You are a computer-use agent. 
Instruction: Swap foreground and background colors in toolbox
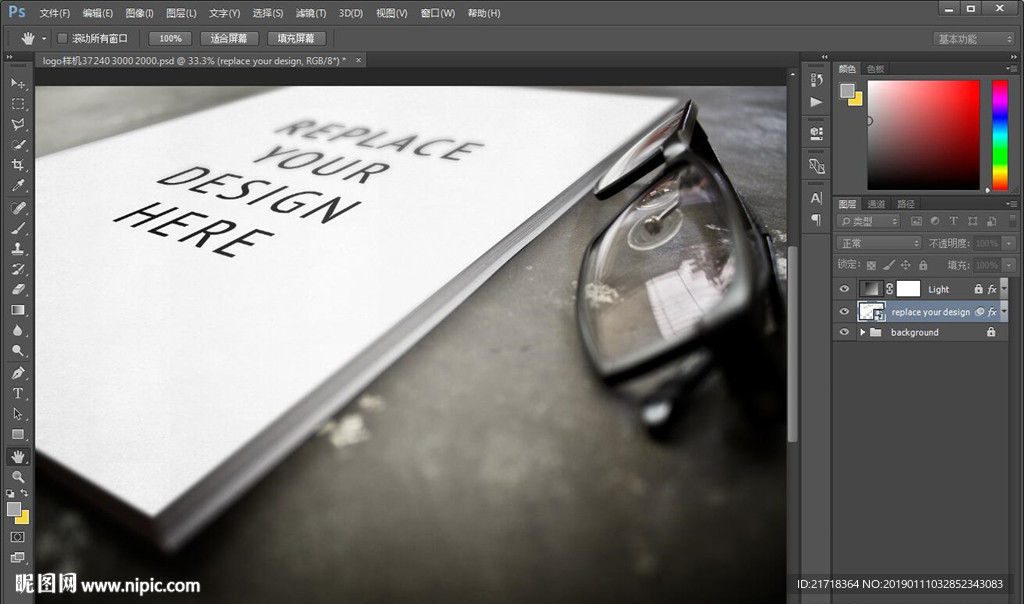[24, 492]
